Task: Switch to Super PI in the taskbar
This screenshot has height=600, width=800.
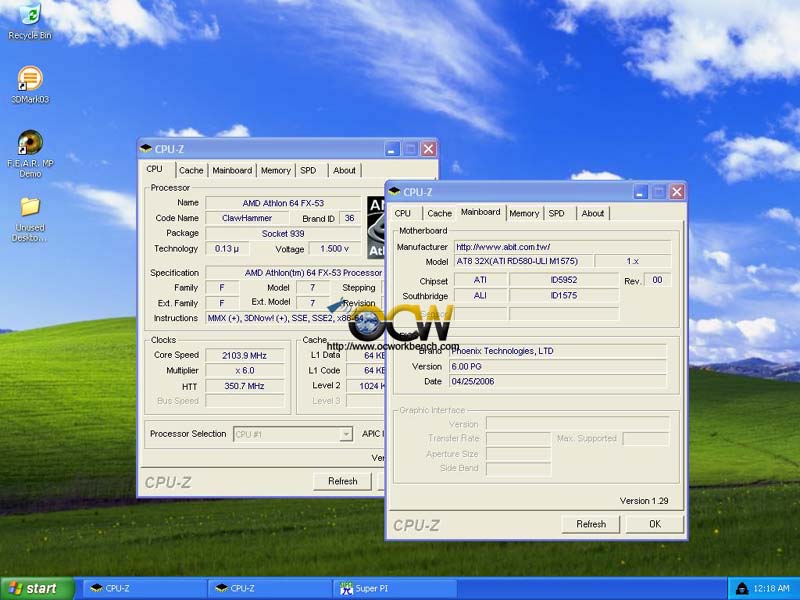Action: [394, 588]
